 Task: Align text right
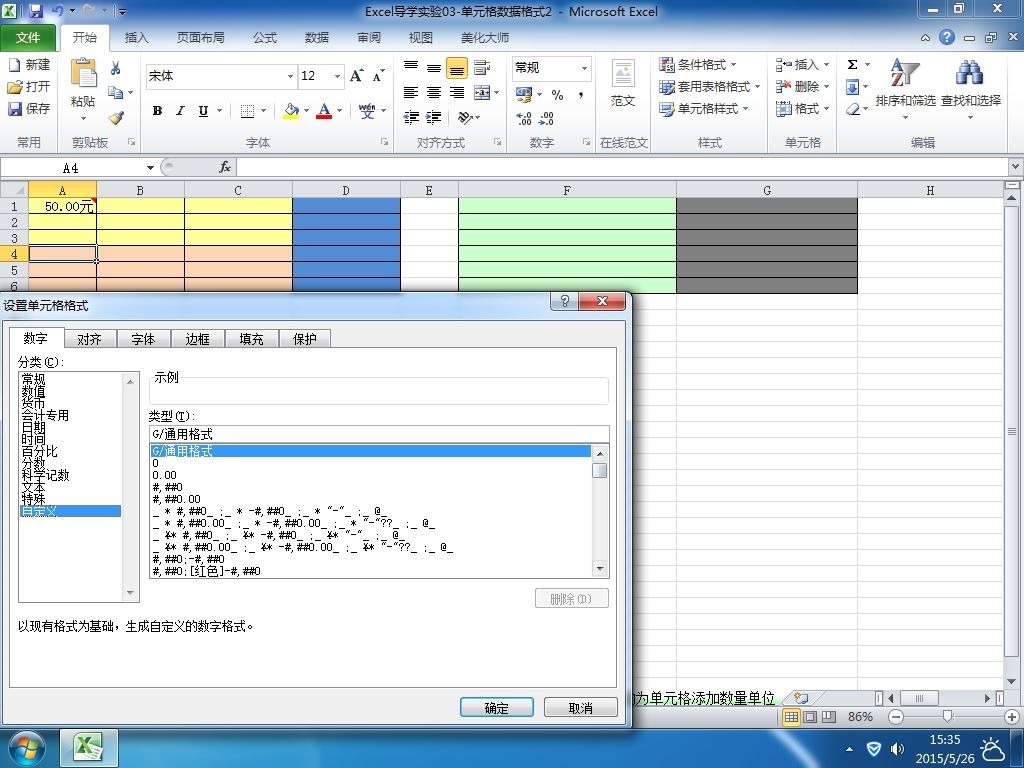[x=456, y=93]
